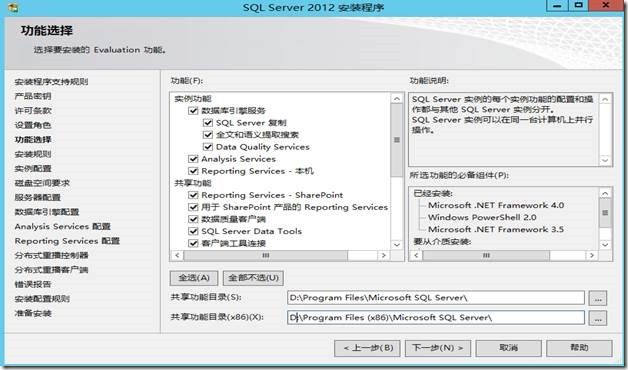
Task: Click Microsoft .NET Framework 4.0 entry
Action: pyautogui.click(x=496, y=205)
